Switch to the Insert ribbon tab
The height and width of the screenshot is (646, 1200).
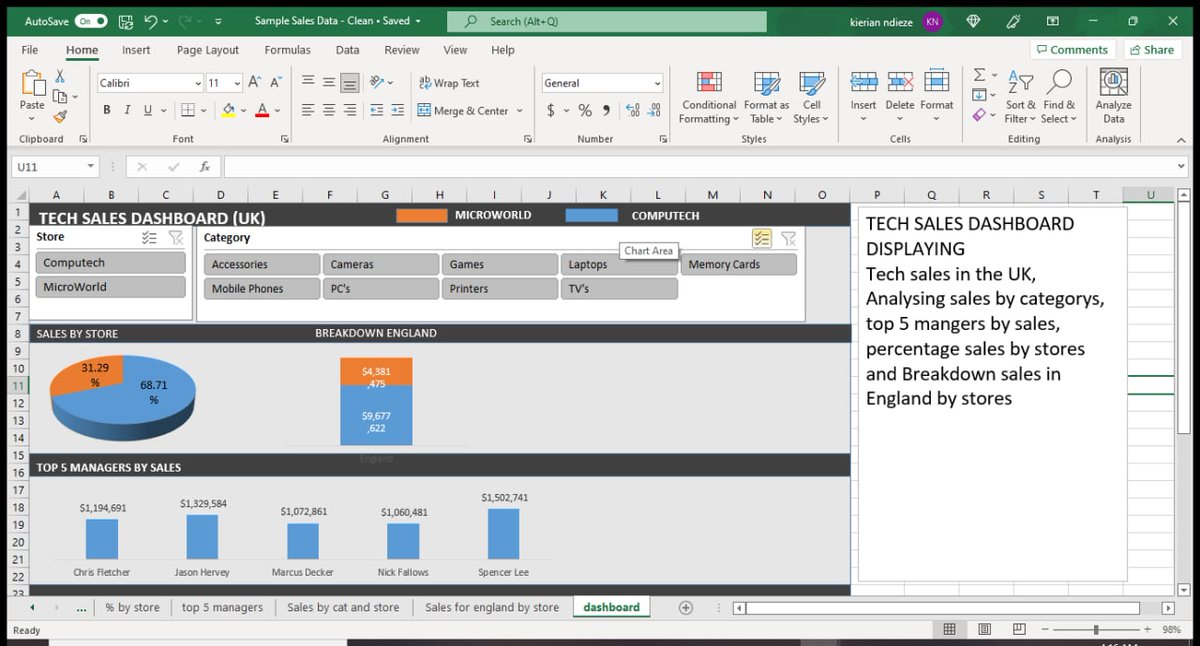136,50
